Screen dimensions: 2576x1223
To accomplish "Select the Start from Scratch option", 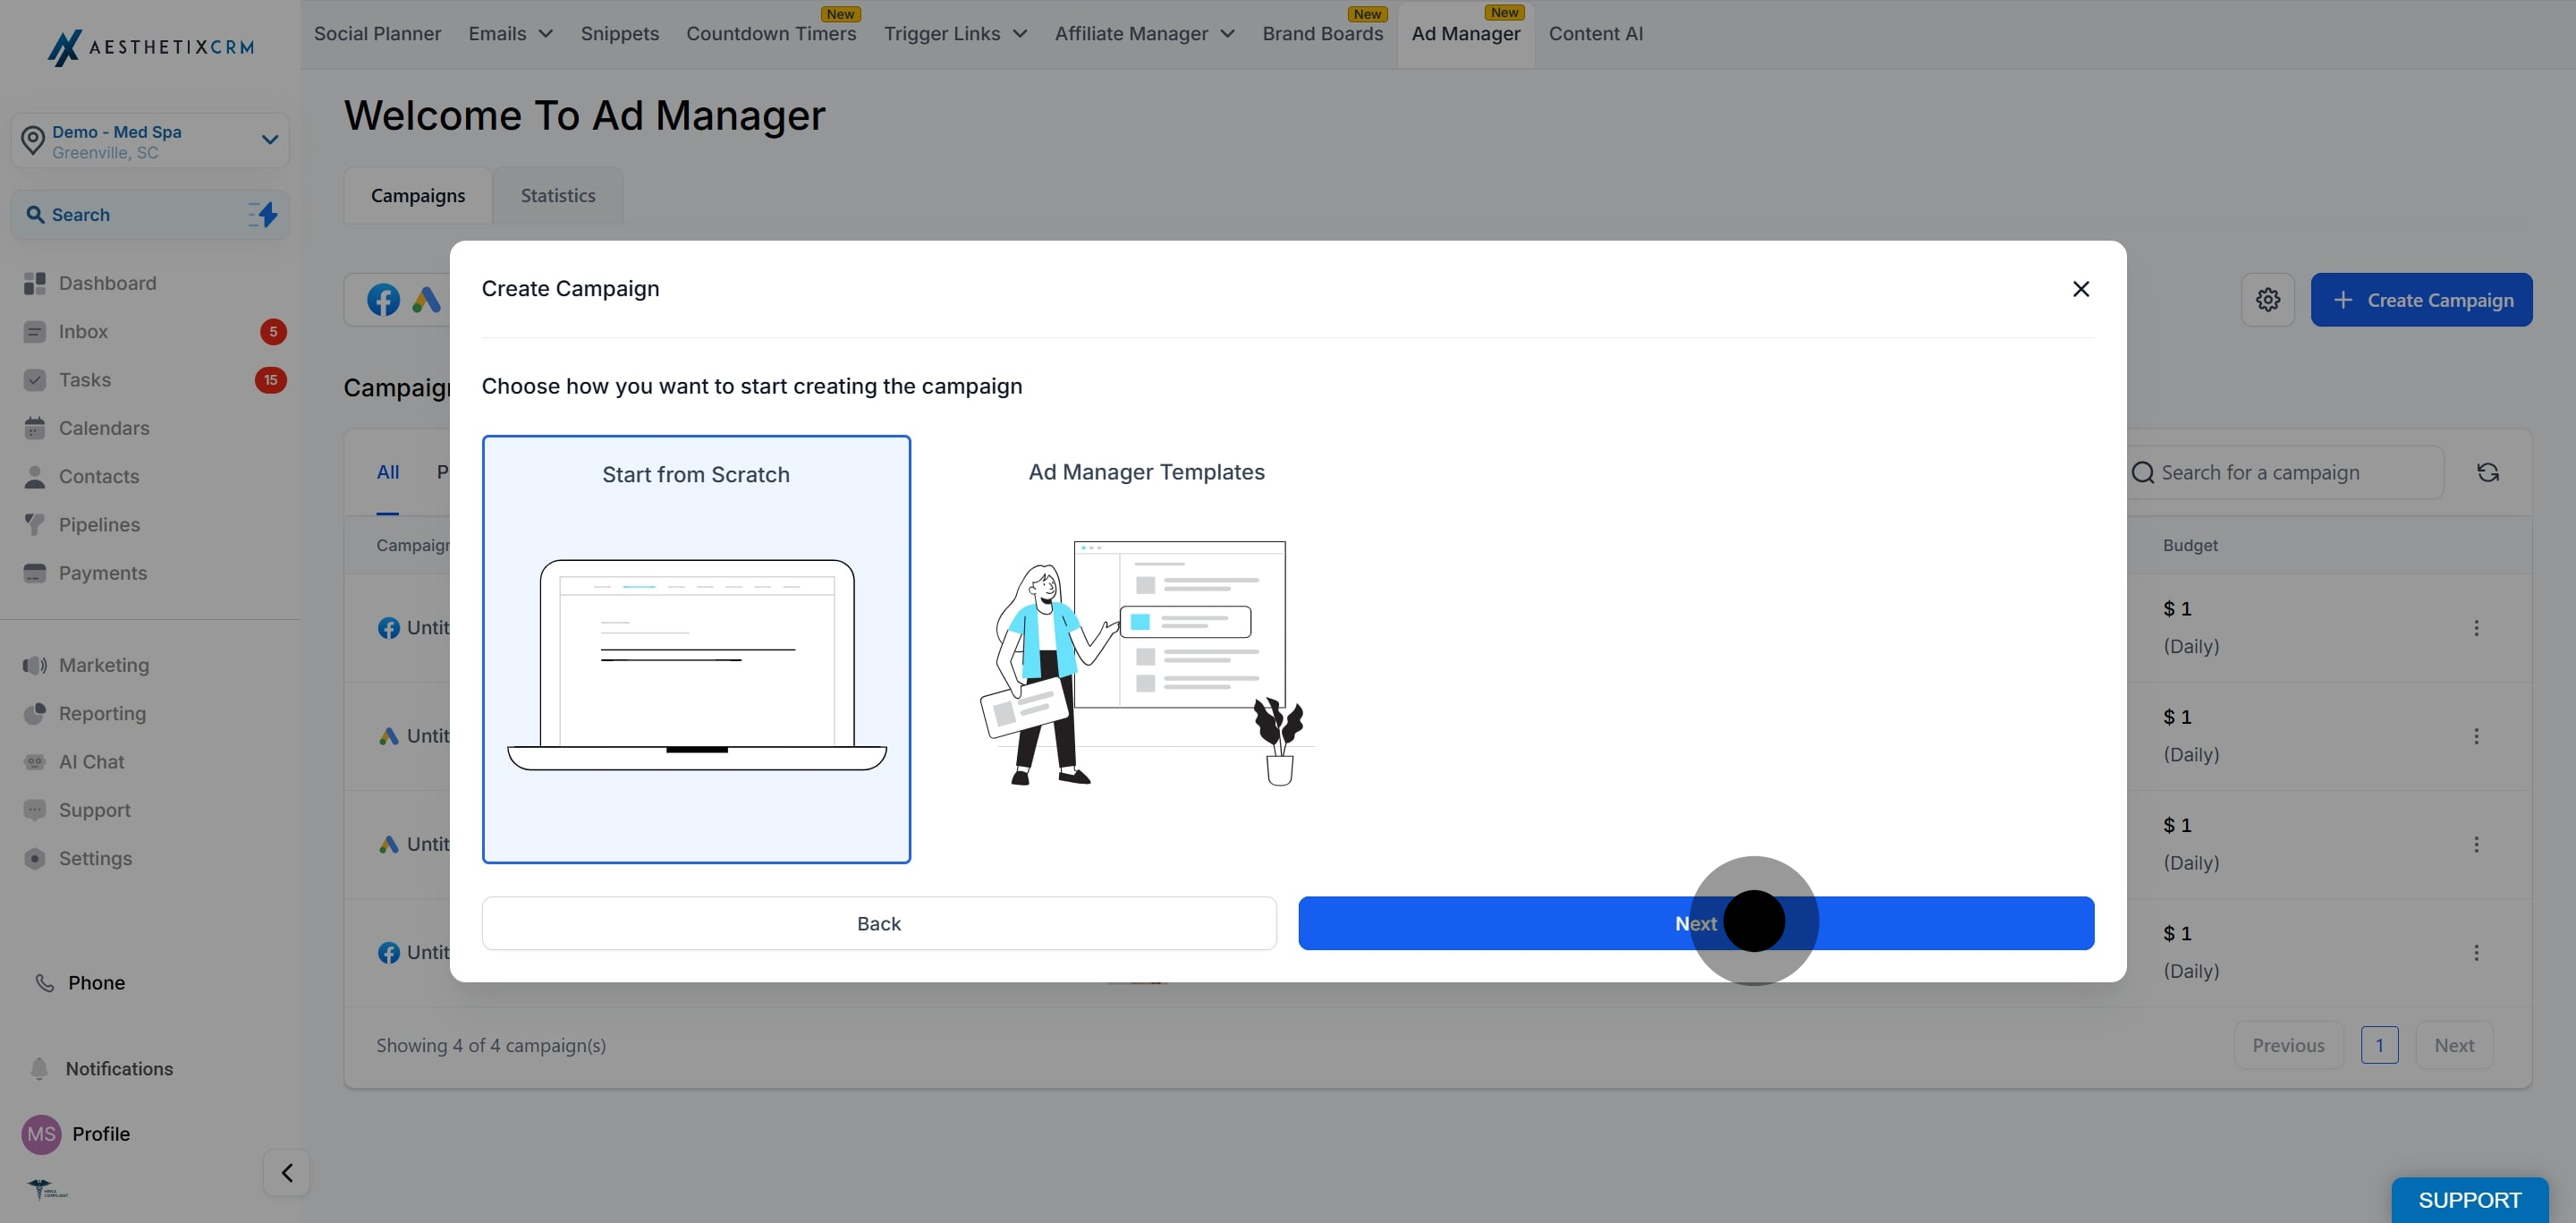I will click(696, 649).
